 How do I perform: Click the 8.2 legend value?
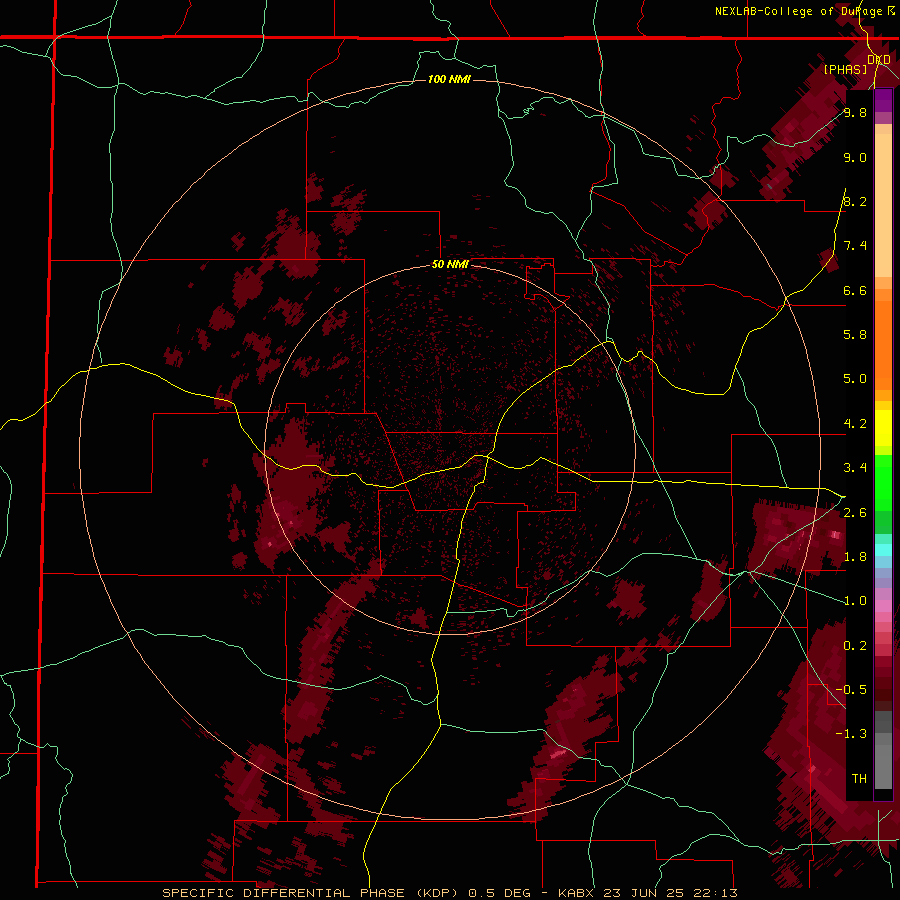pyautogui.click(x=855, y=201)
